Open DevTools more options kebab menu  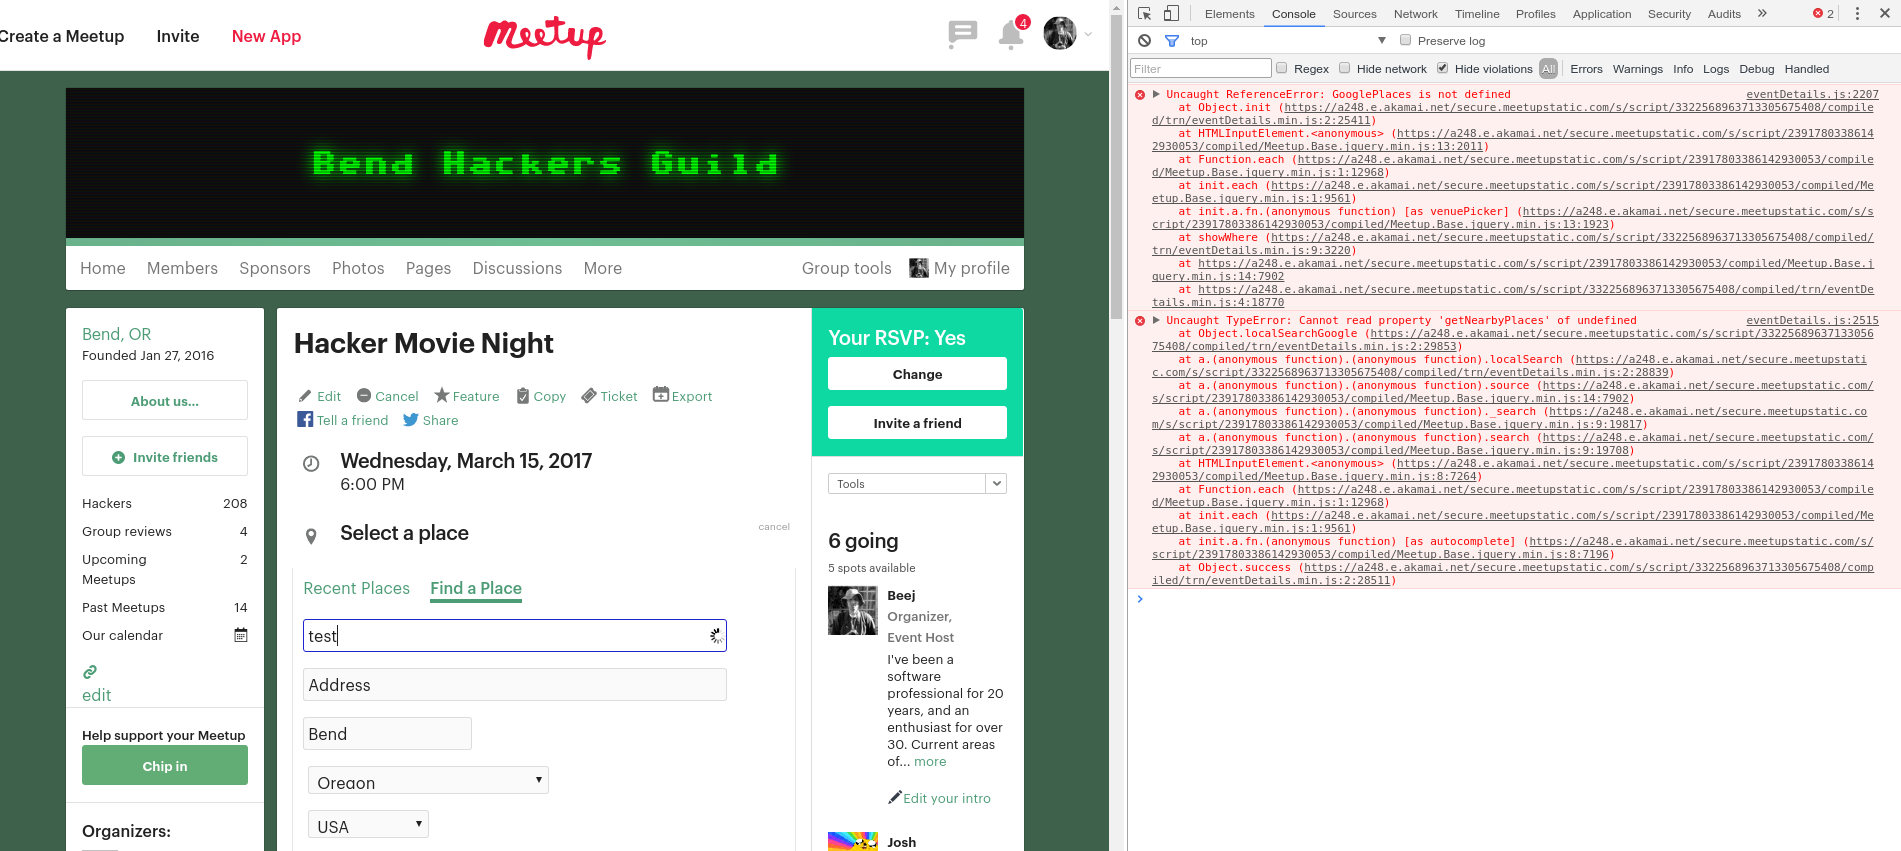point(1857,13)
